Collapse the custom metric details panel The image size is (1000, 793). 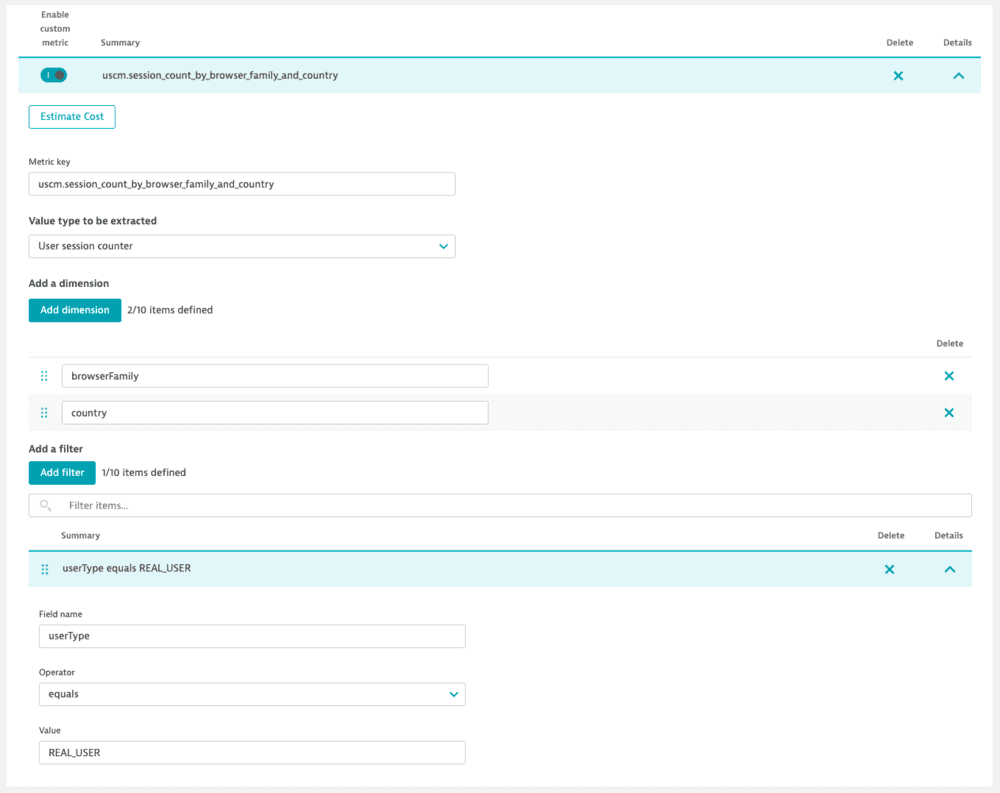point(957,75)
